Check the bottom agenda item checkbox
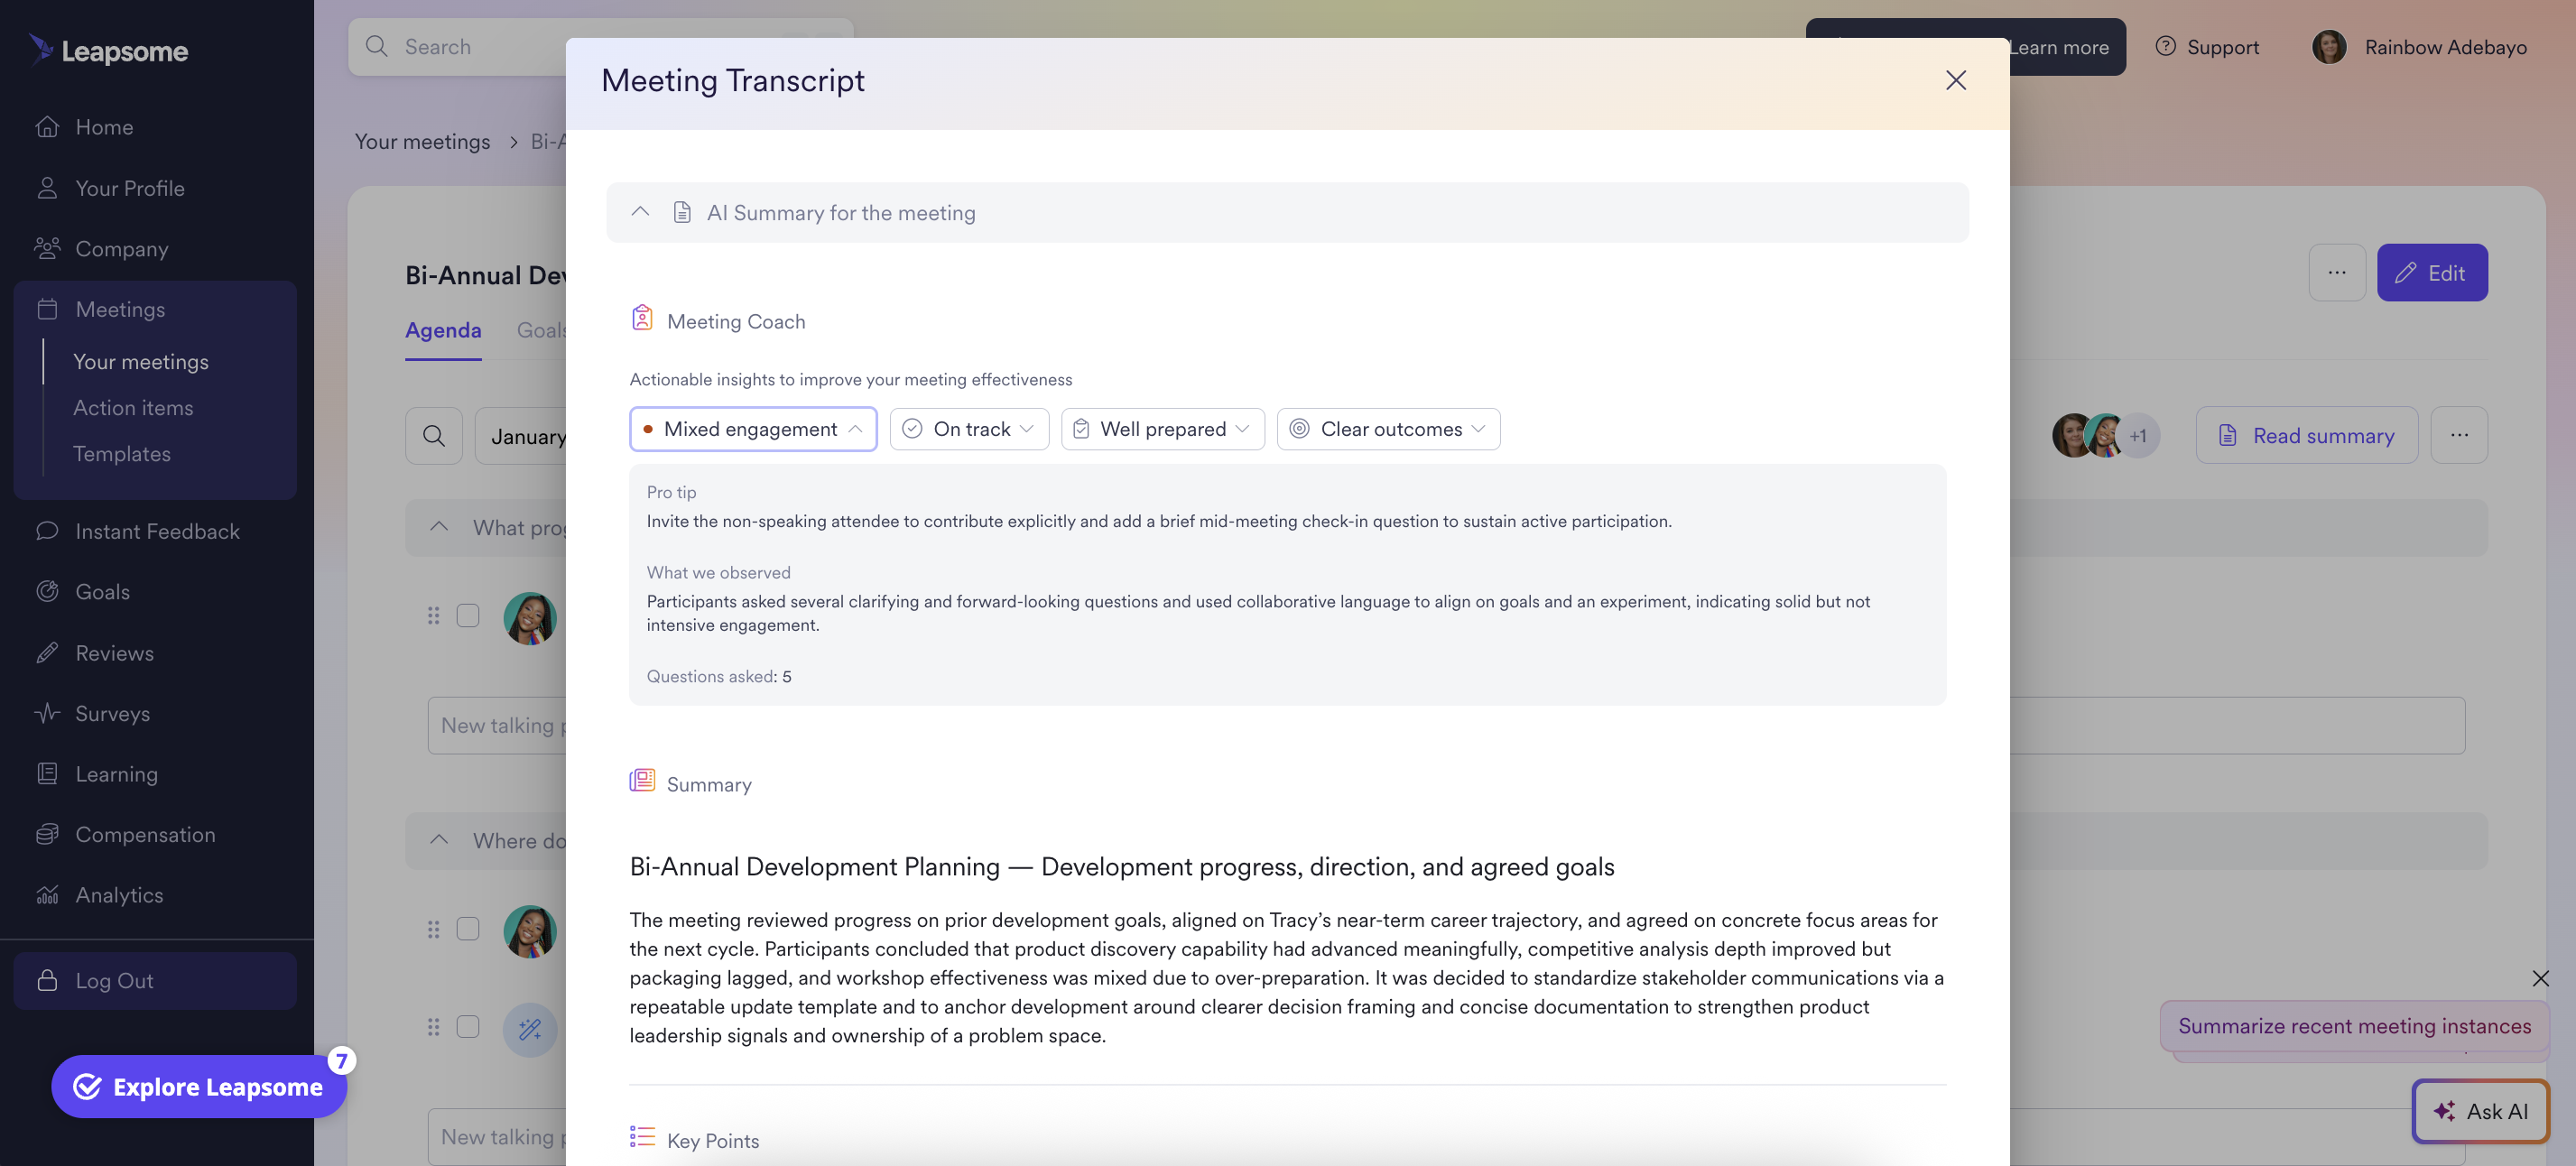Screen dimensions: 2576x1166 [467, 1027]
